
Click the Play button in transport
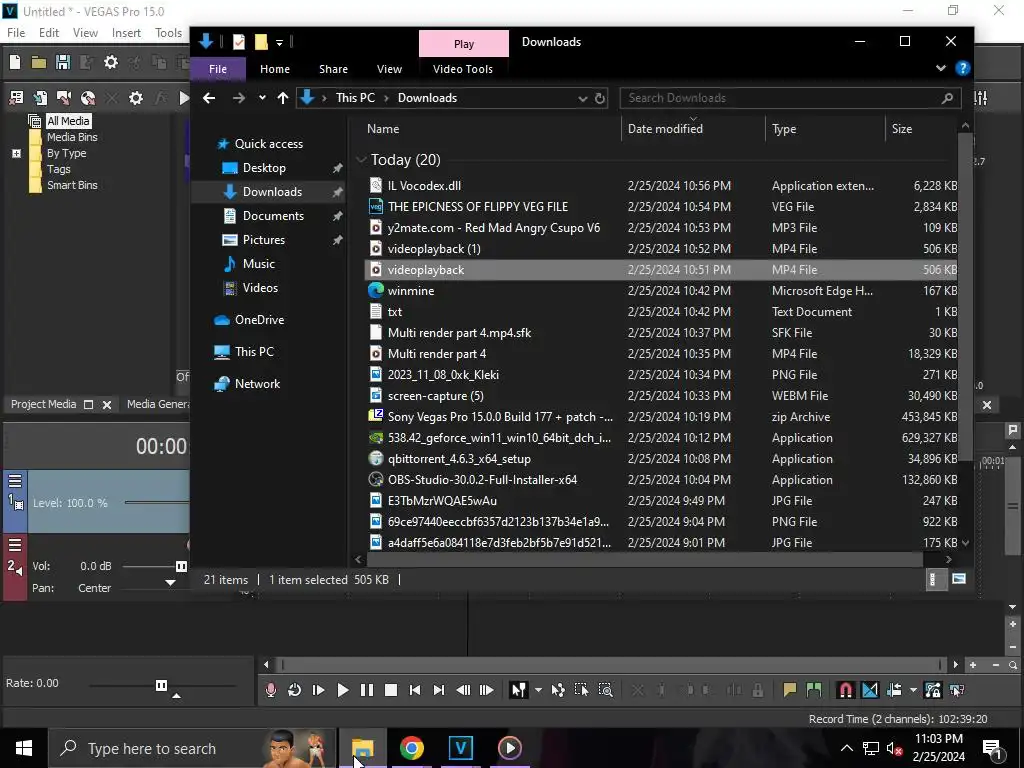tap(342, 690)
